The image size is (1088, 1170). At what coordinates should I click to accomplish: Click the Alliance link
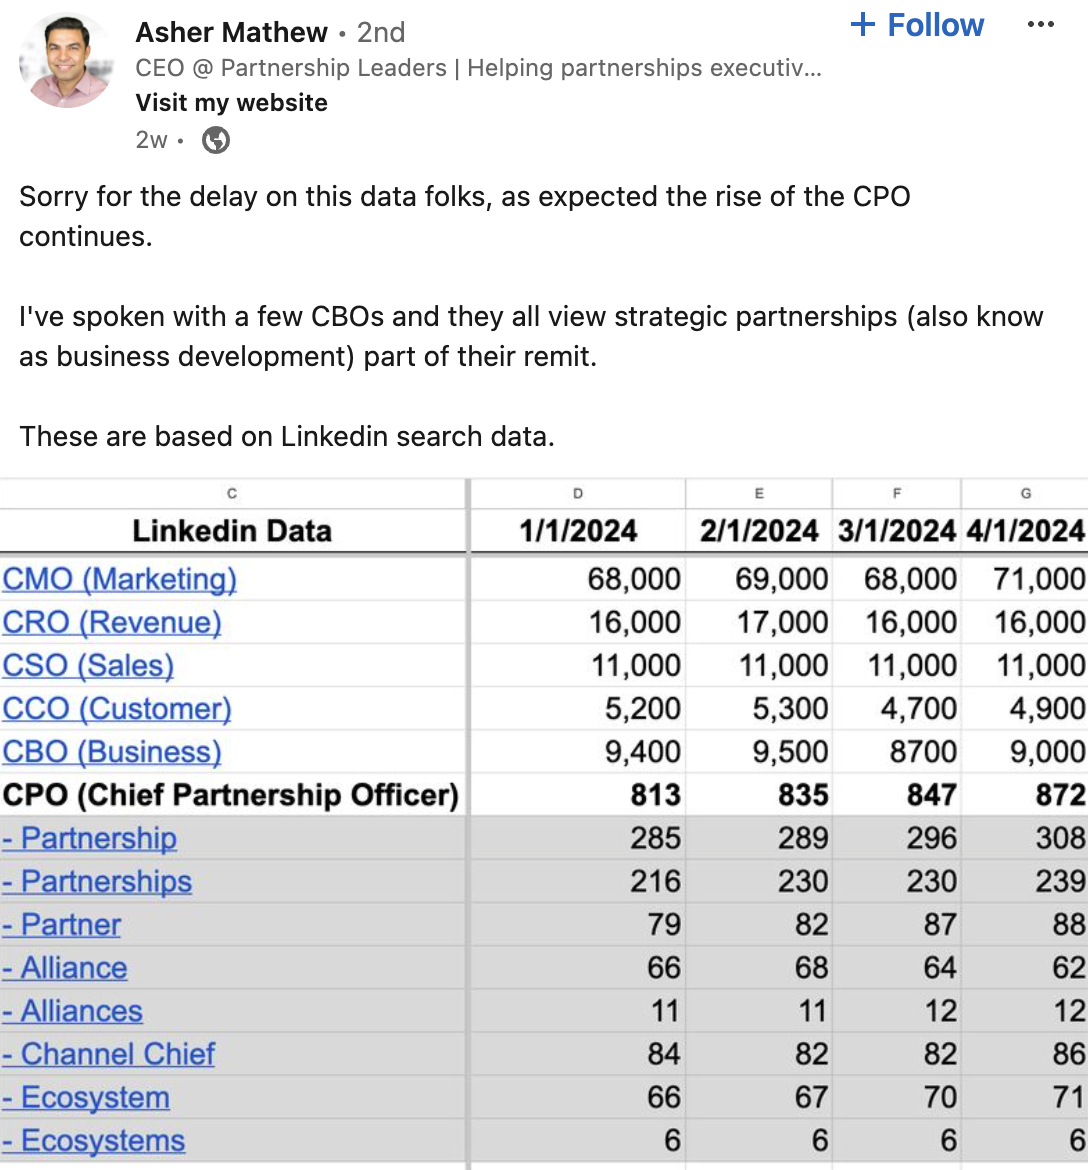point(66,968)
